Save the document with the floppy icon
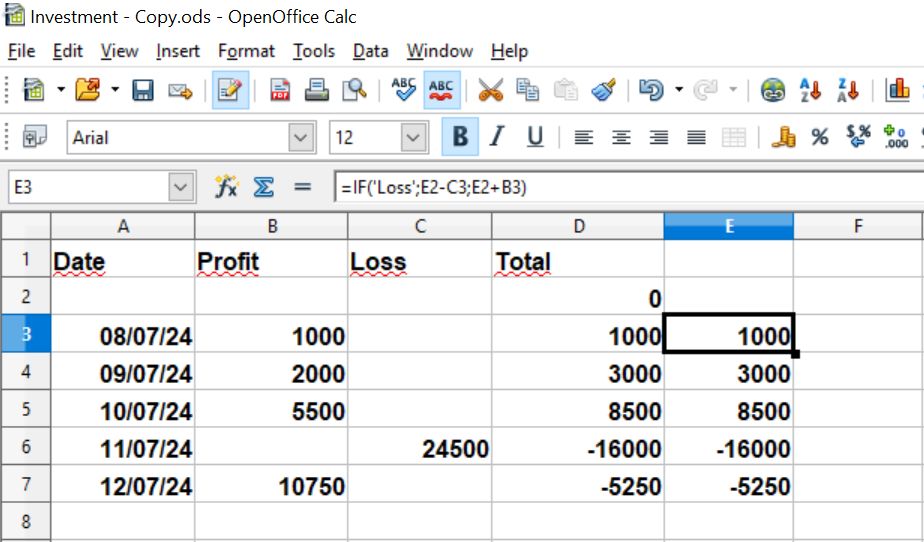This screenshot has width=924, height=542. (143, 90)
